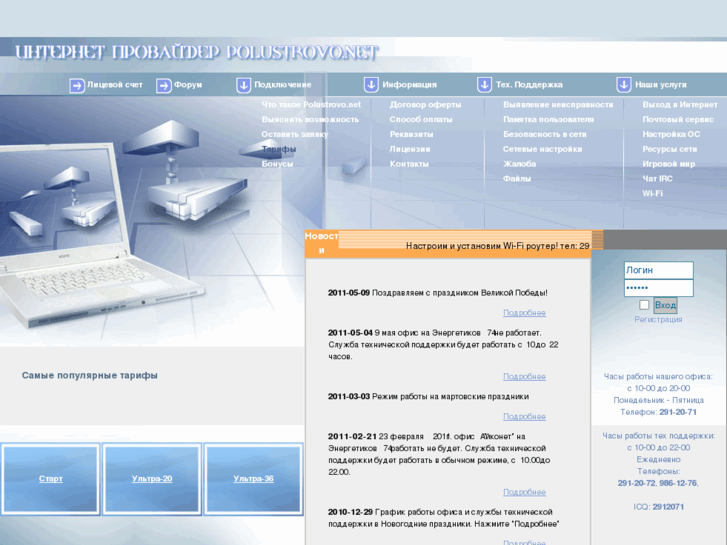Click the arrow icon beside Форум
Image resolution: width=727 pixels, height=545 pixels.
click(164, 85)
